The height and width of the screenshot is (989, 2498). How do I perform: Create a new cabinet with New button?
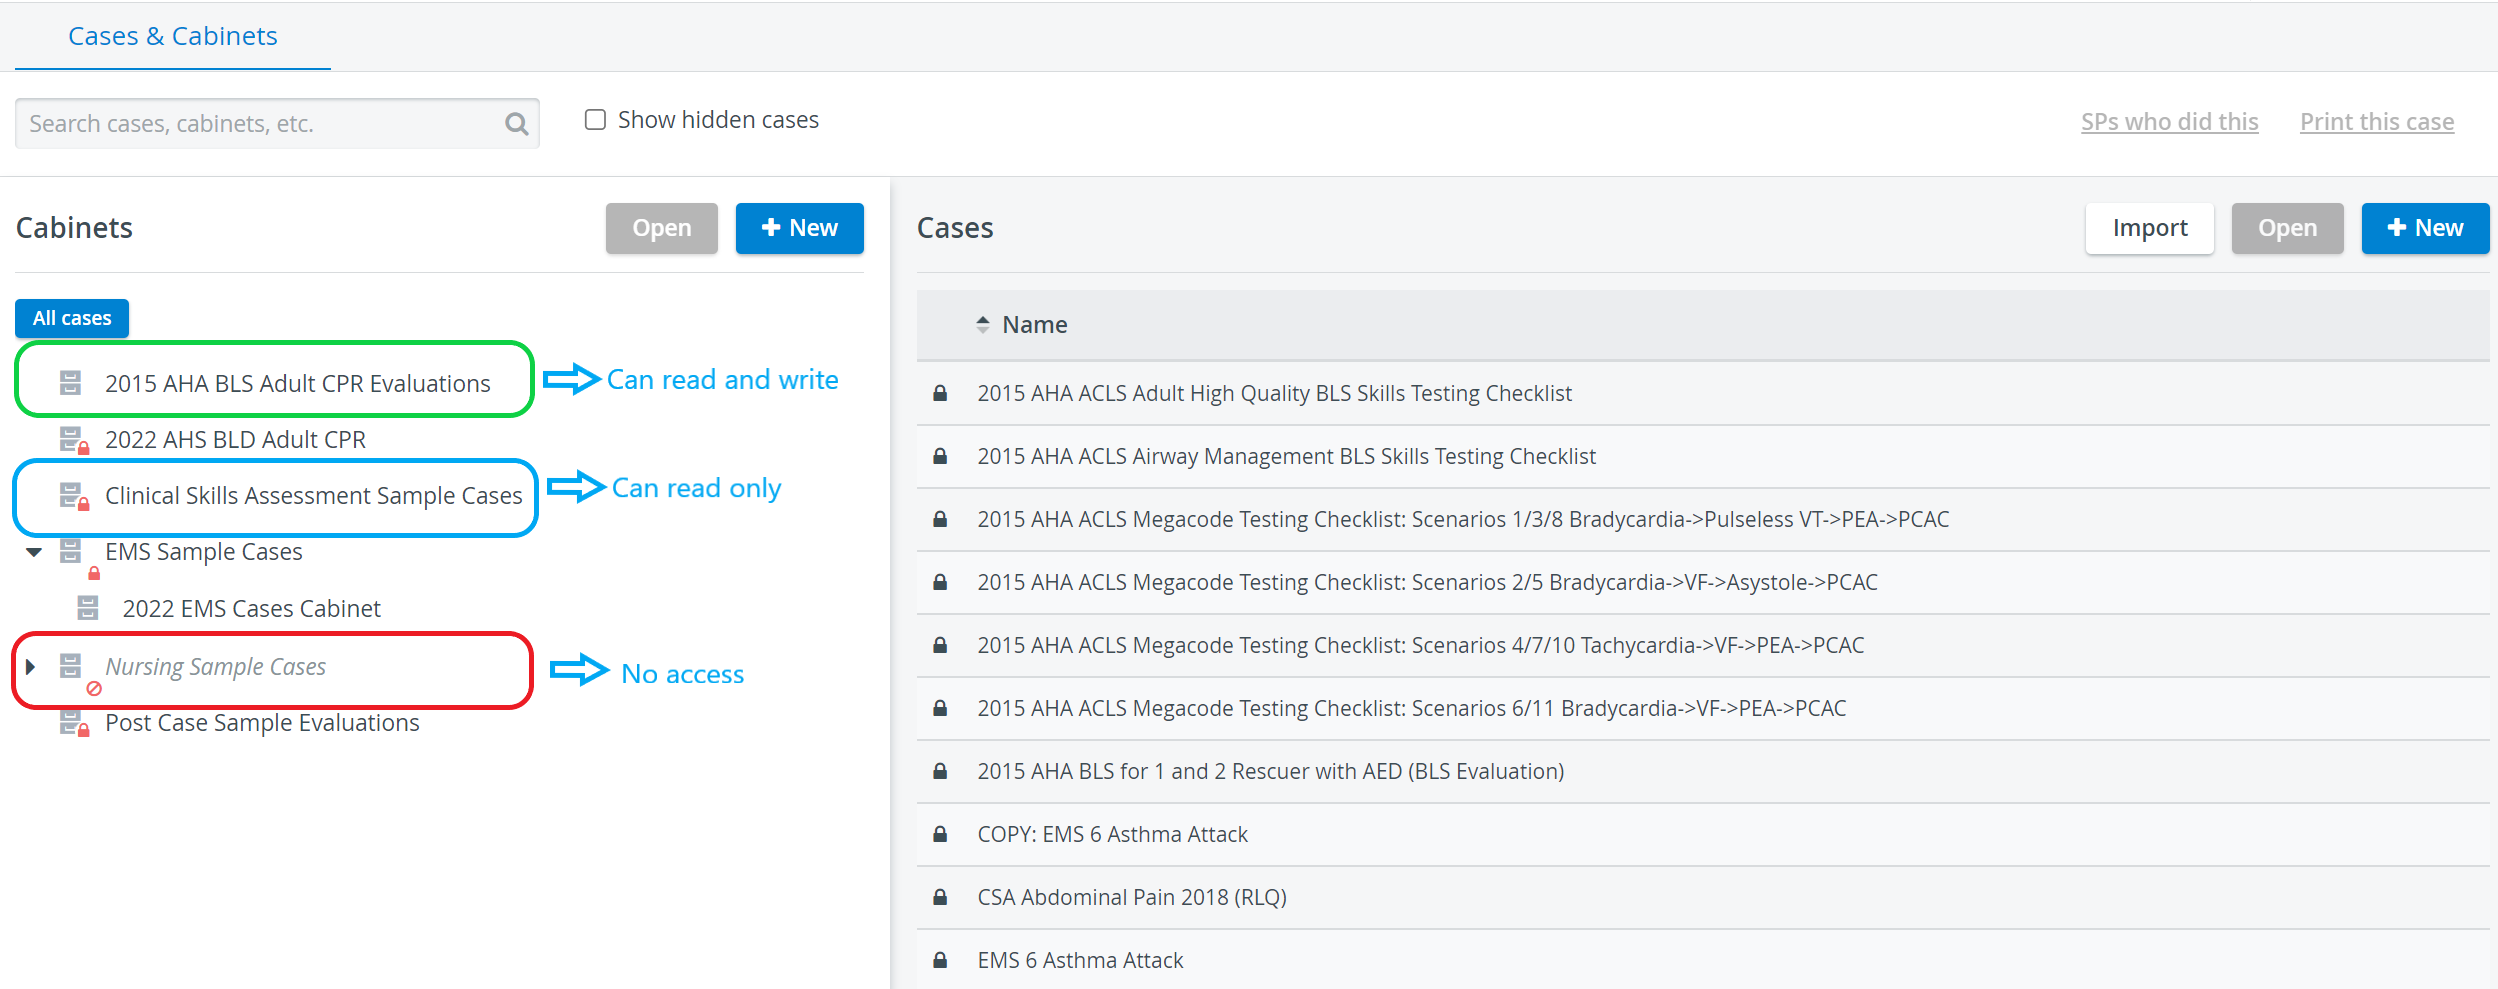tap(800, 228)
